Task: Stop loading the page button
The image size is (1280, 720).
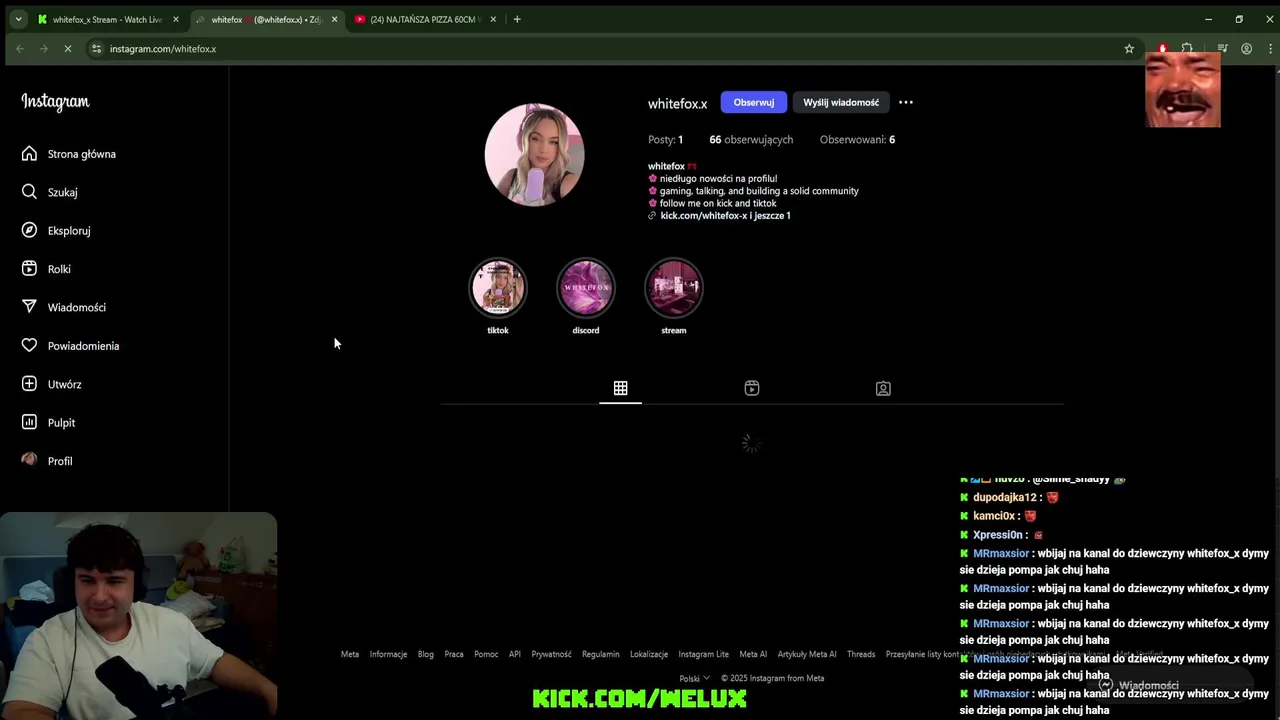Action: click(68, 48)
